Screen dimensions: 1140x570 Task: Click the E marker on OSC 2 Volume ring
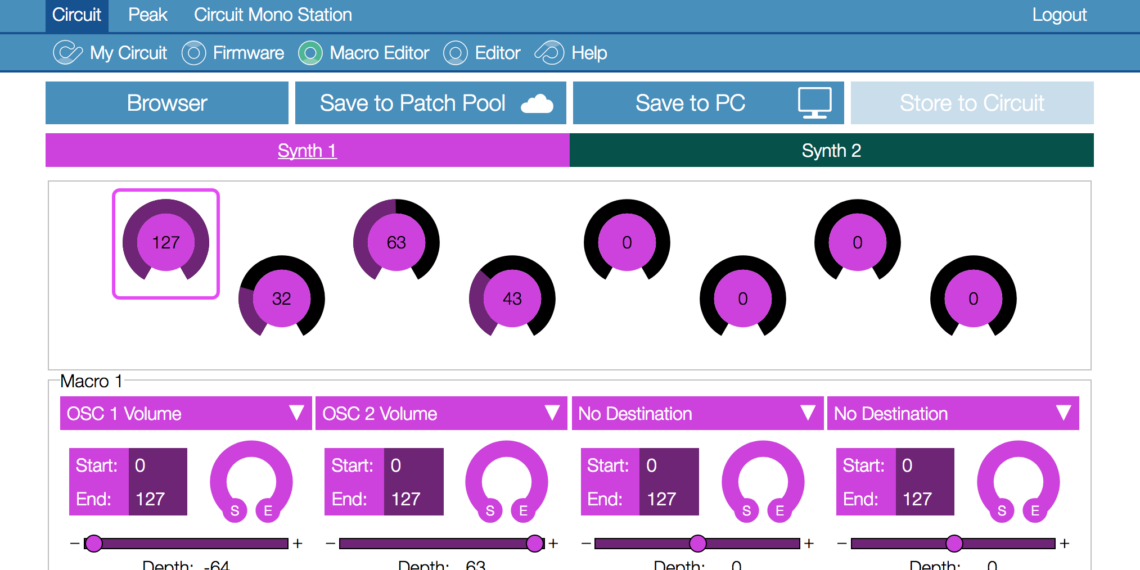pyautogui.click(x=522, y=511)
